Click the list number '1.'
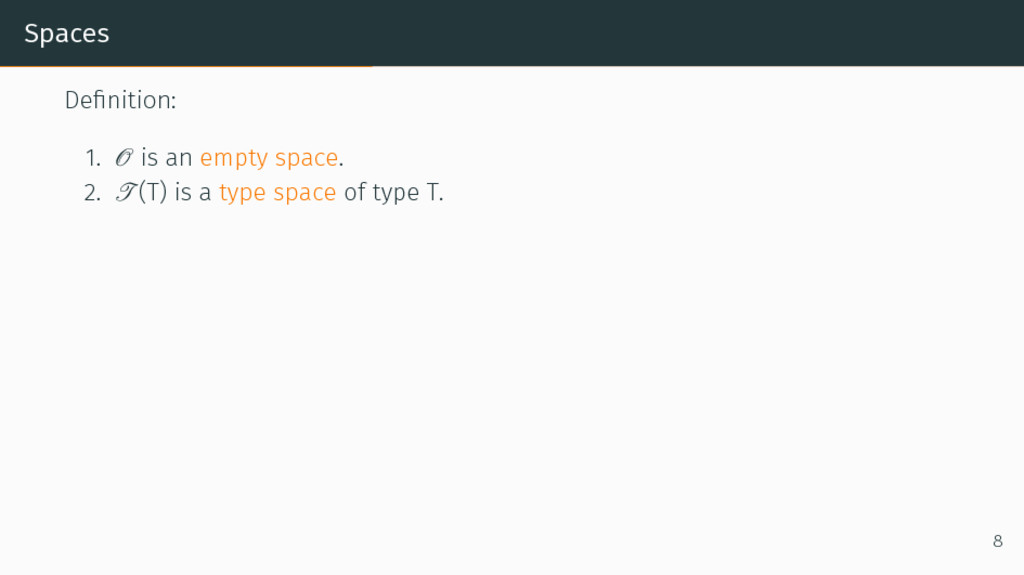The image size is (1024, 575). 92,158
